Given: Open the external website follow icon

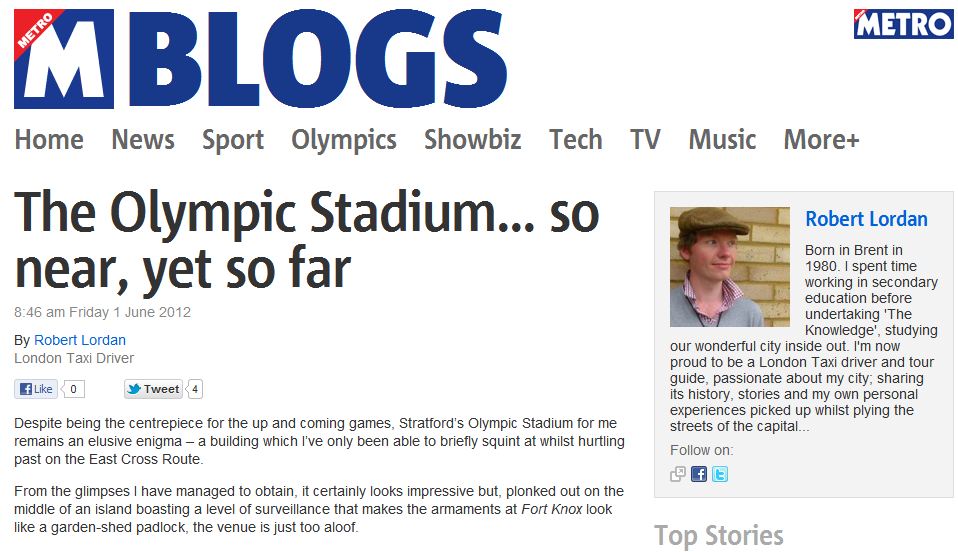Looking at the screenshot, I should click(x=678, y=474).
